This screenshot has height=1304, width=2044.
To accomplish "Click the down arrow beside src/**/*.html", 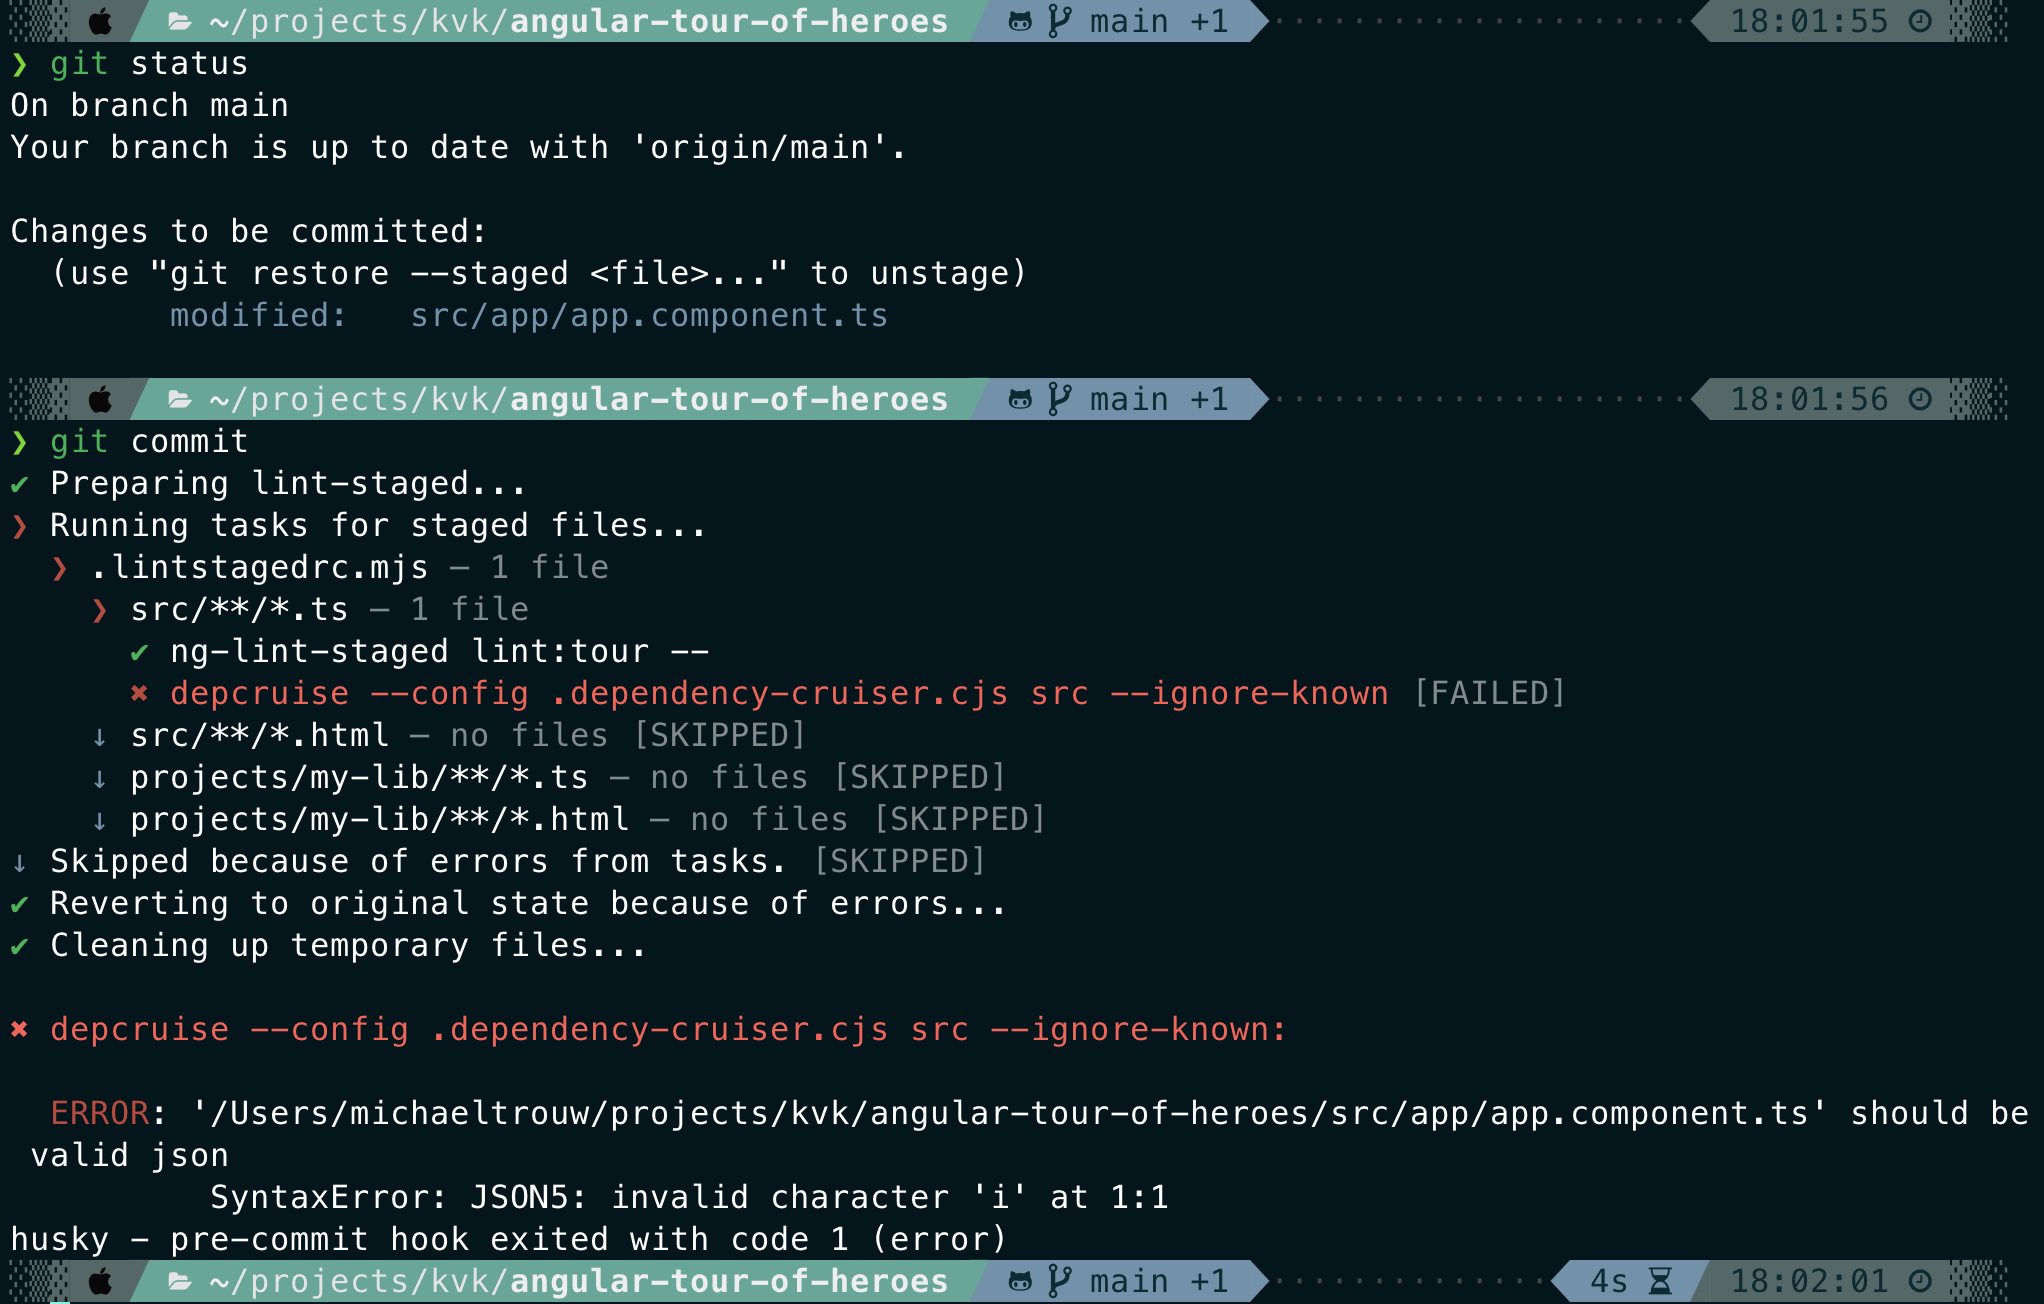I will click(100, 737).
